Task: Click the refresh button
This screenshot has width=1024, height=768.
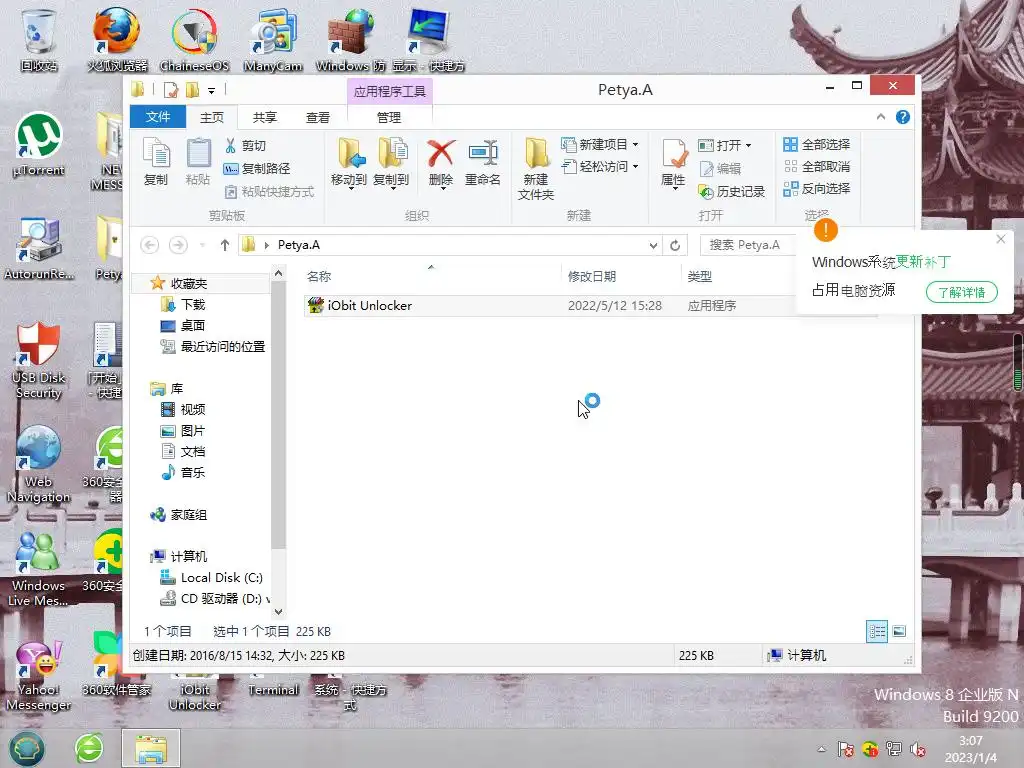Action: [675, 245]
